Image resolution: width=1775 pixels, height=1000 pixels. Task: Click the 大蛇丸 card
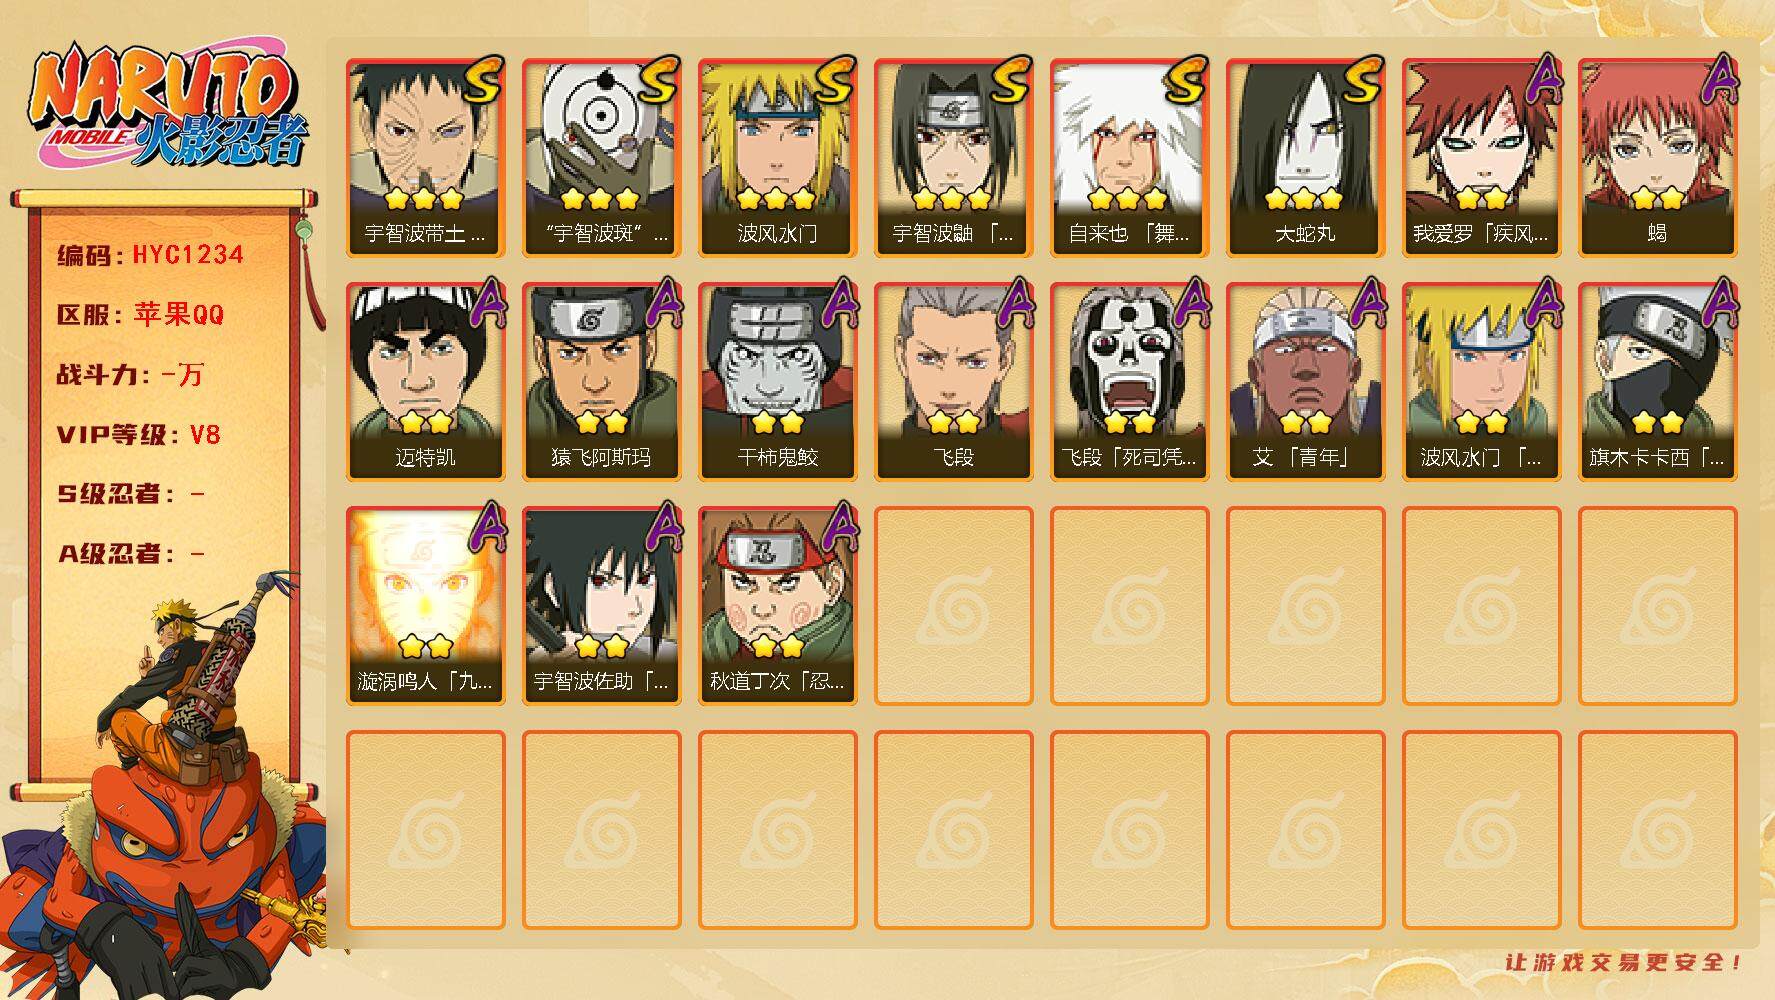[1306, 158]
